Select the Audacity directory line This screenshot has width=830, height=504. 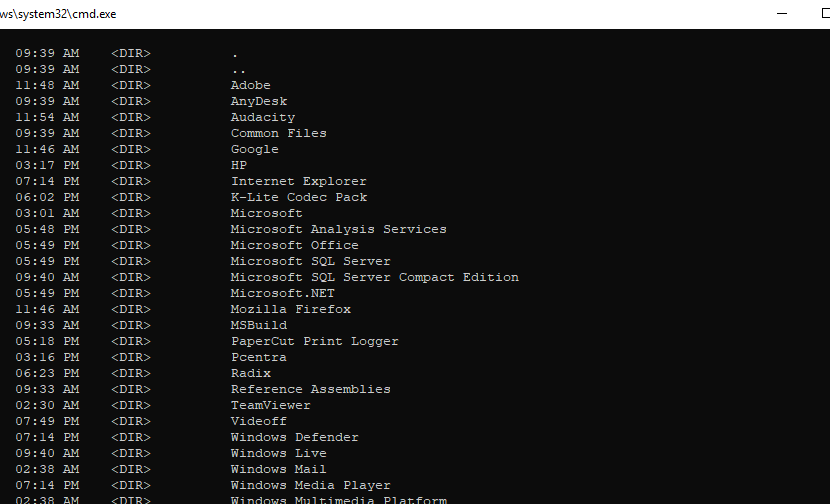262,117
